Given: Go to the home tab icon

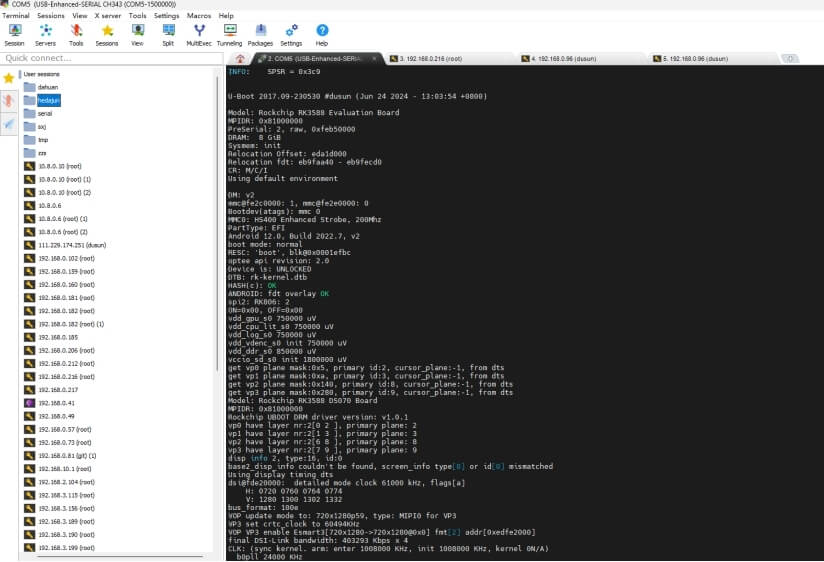Looking at the screenshot, I should (x=240, y=59).
